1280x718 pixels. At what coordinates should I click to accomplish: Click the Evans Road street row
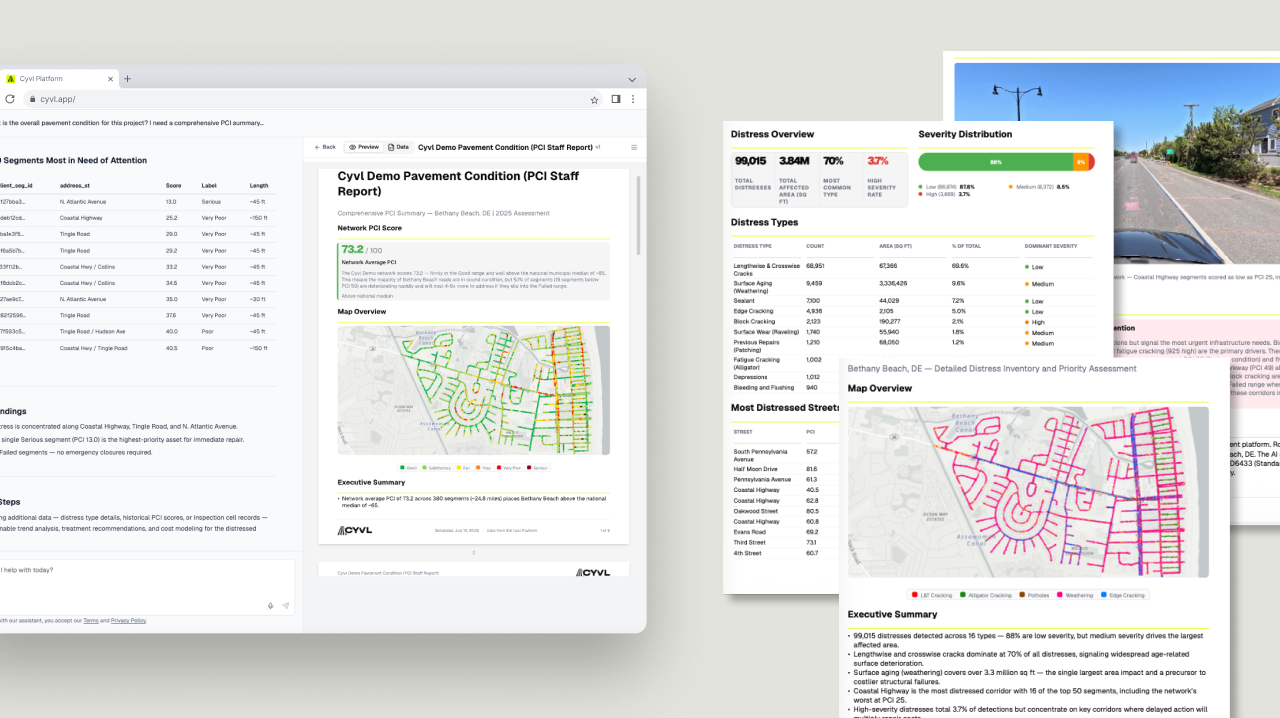click(785, 532)
